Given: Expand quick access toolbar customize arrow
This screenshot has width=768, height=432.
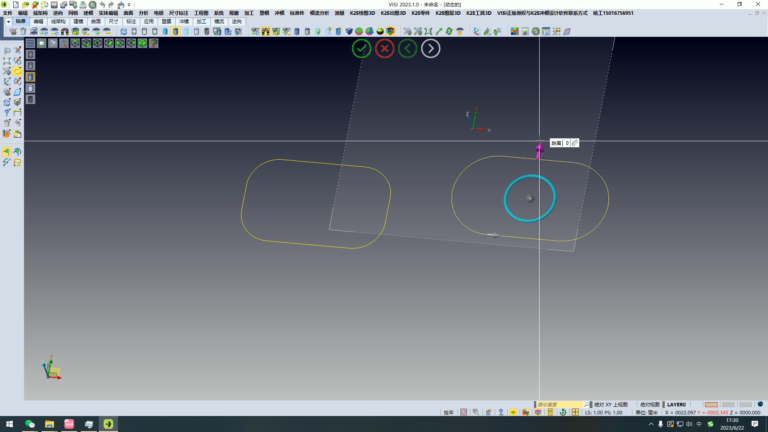Looking at the screenshot, I should tap(129, 4).
